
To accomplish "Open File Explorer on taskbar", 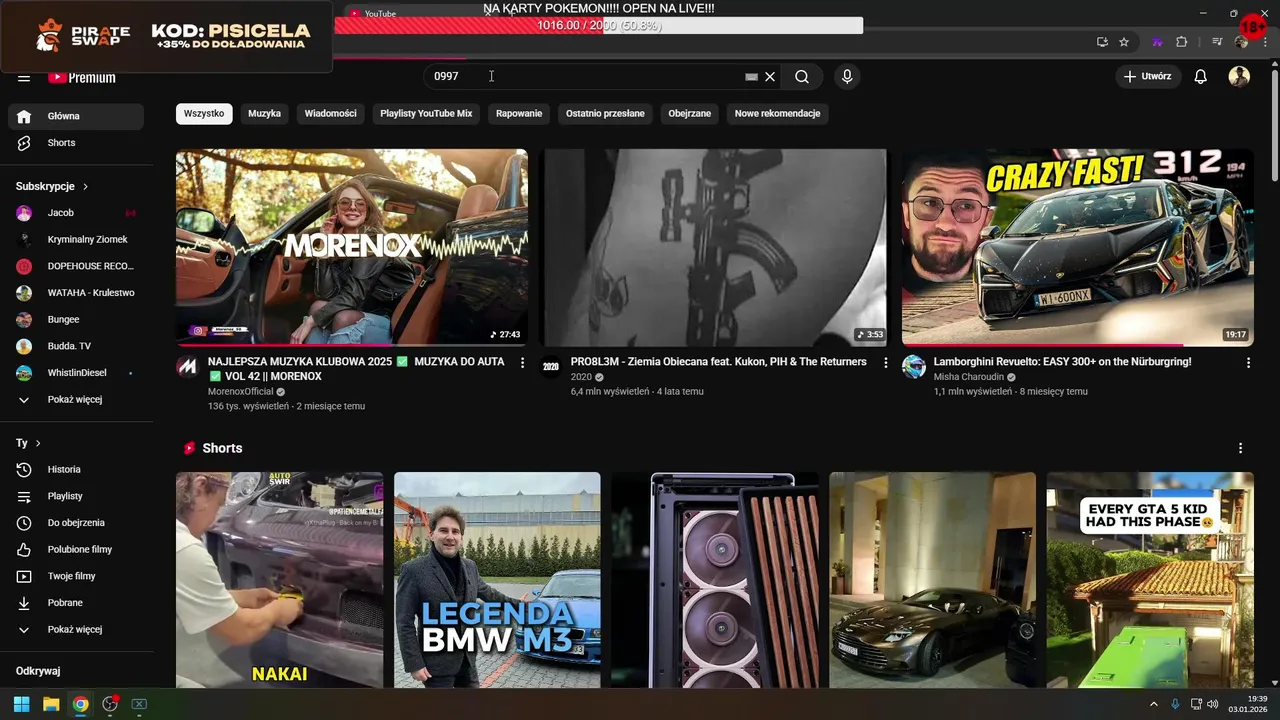I will tap(51, 704).
